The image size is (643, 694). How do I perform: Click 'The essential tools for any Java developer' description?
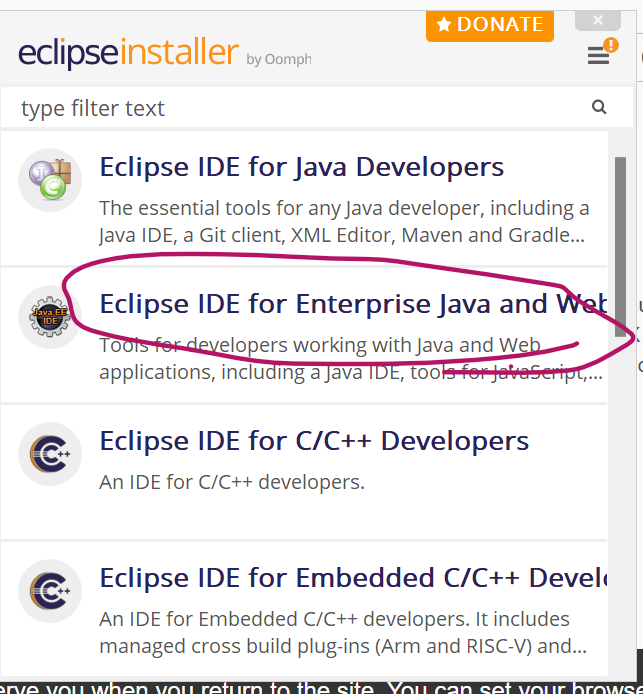tap(344, 222)
